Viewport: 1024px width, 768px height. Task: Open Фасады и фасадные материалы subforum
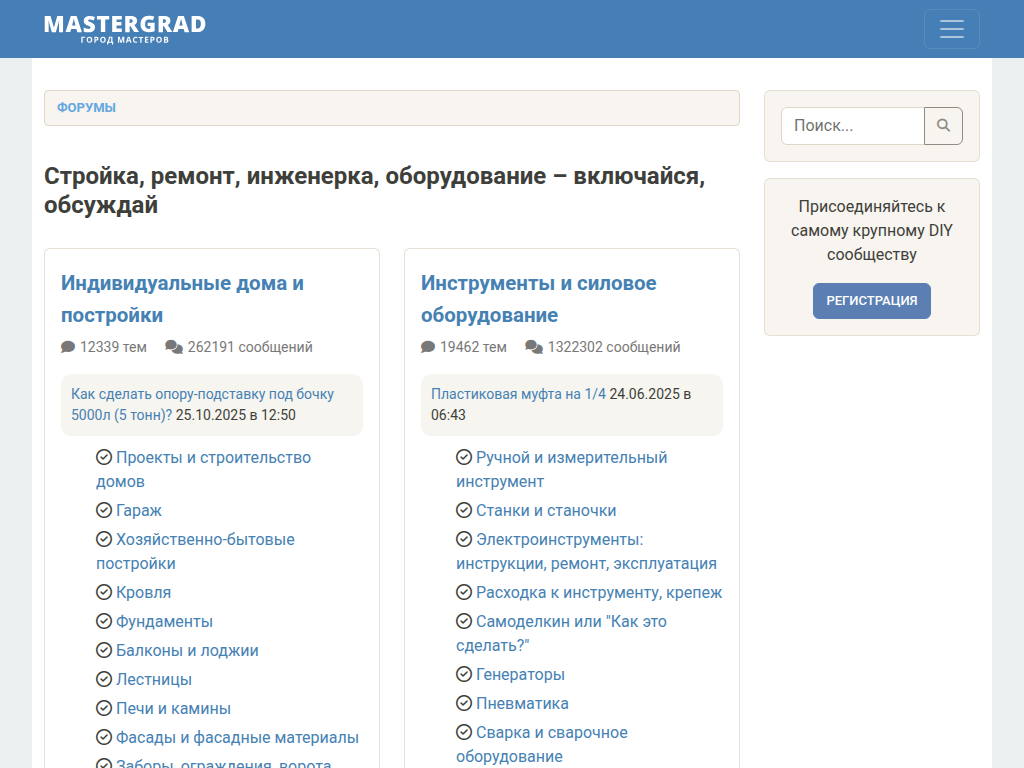[x=237, y=737]
